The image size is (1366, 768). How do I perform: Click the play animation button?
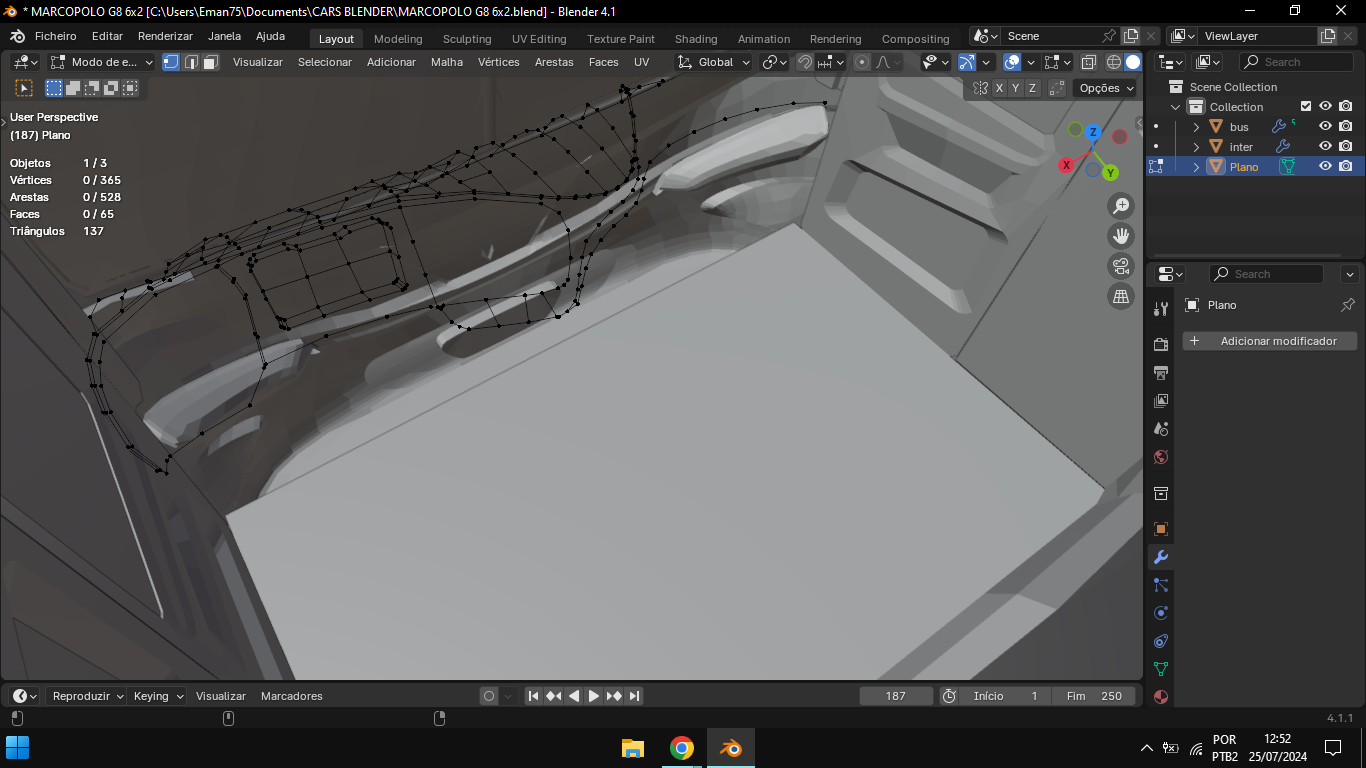coord(594,696)
